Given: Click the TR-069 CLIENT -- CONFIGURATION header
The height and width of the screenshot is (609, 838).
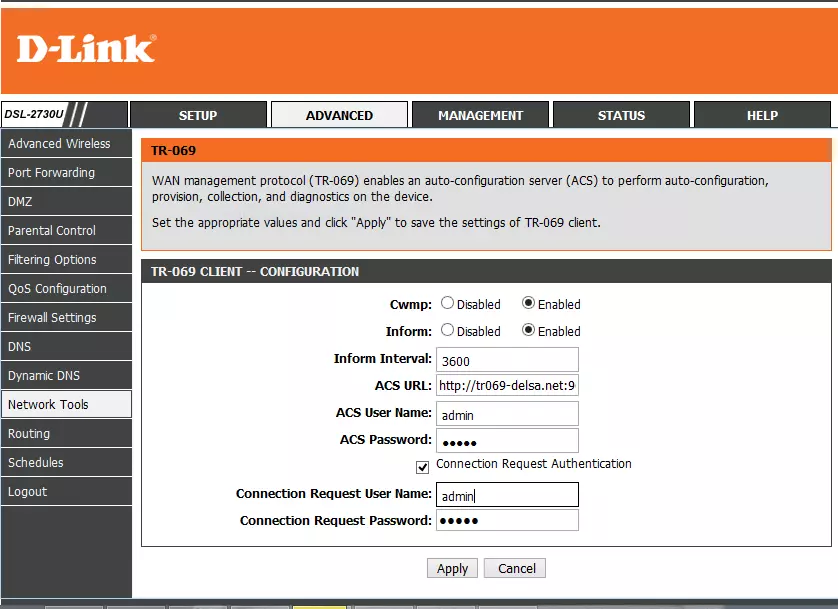Looking at the screenshot, I should (x=255, y=271).
